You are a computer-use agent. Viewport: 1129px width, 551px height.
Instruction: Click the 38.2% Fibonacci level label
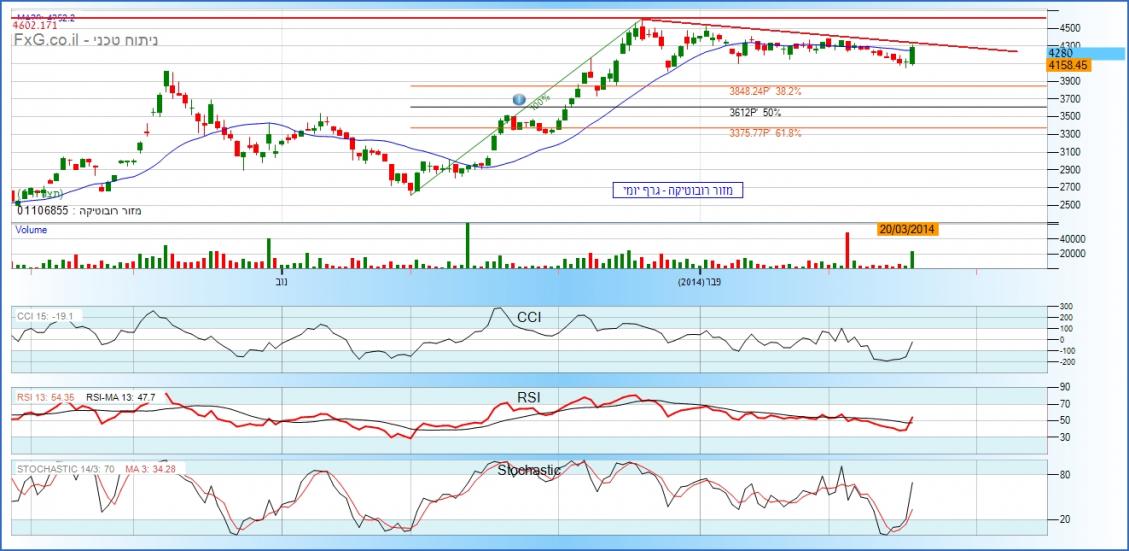[764, 91]
